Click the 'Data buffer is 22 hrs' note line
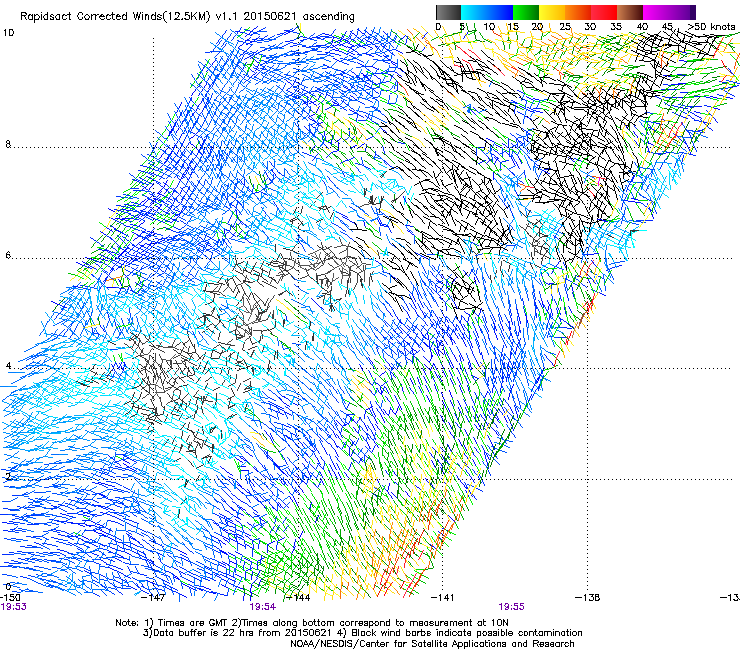This screenshot has width=740, height=650. (362, 633)
